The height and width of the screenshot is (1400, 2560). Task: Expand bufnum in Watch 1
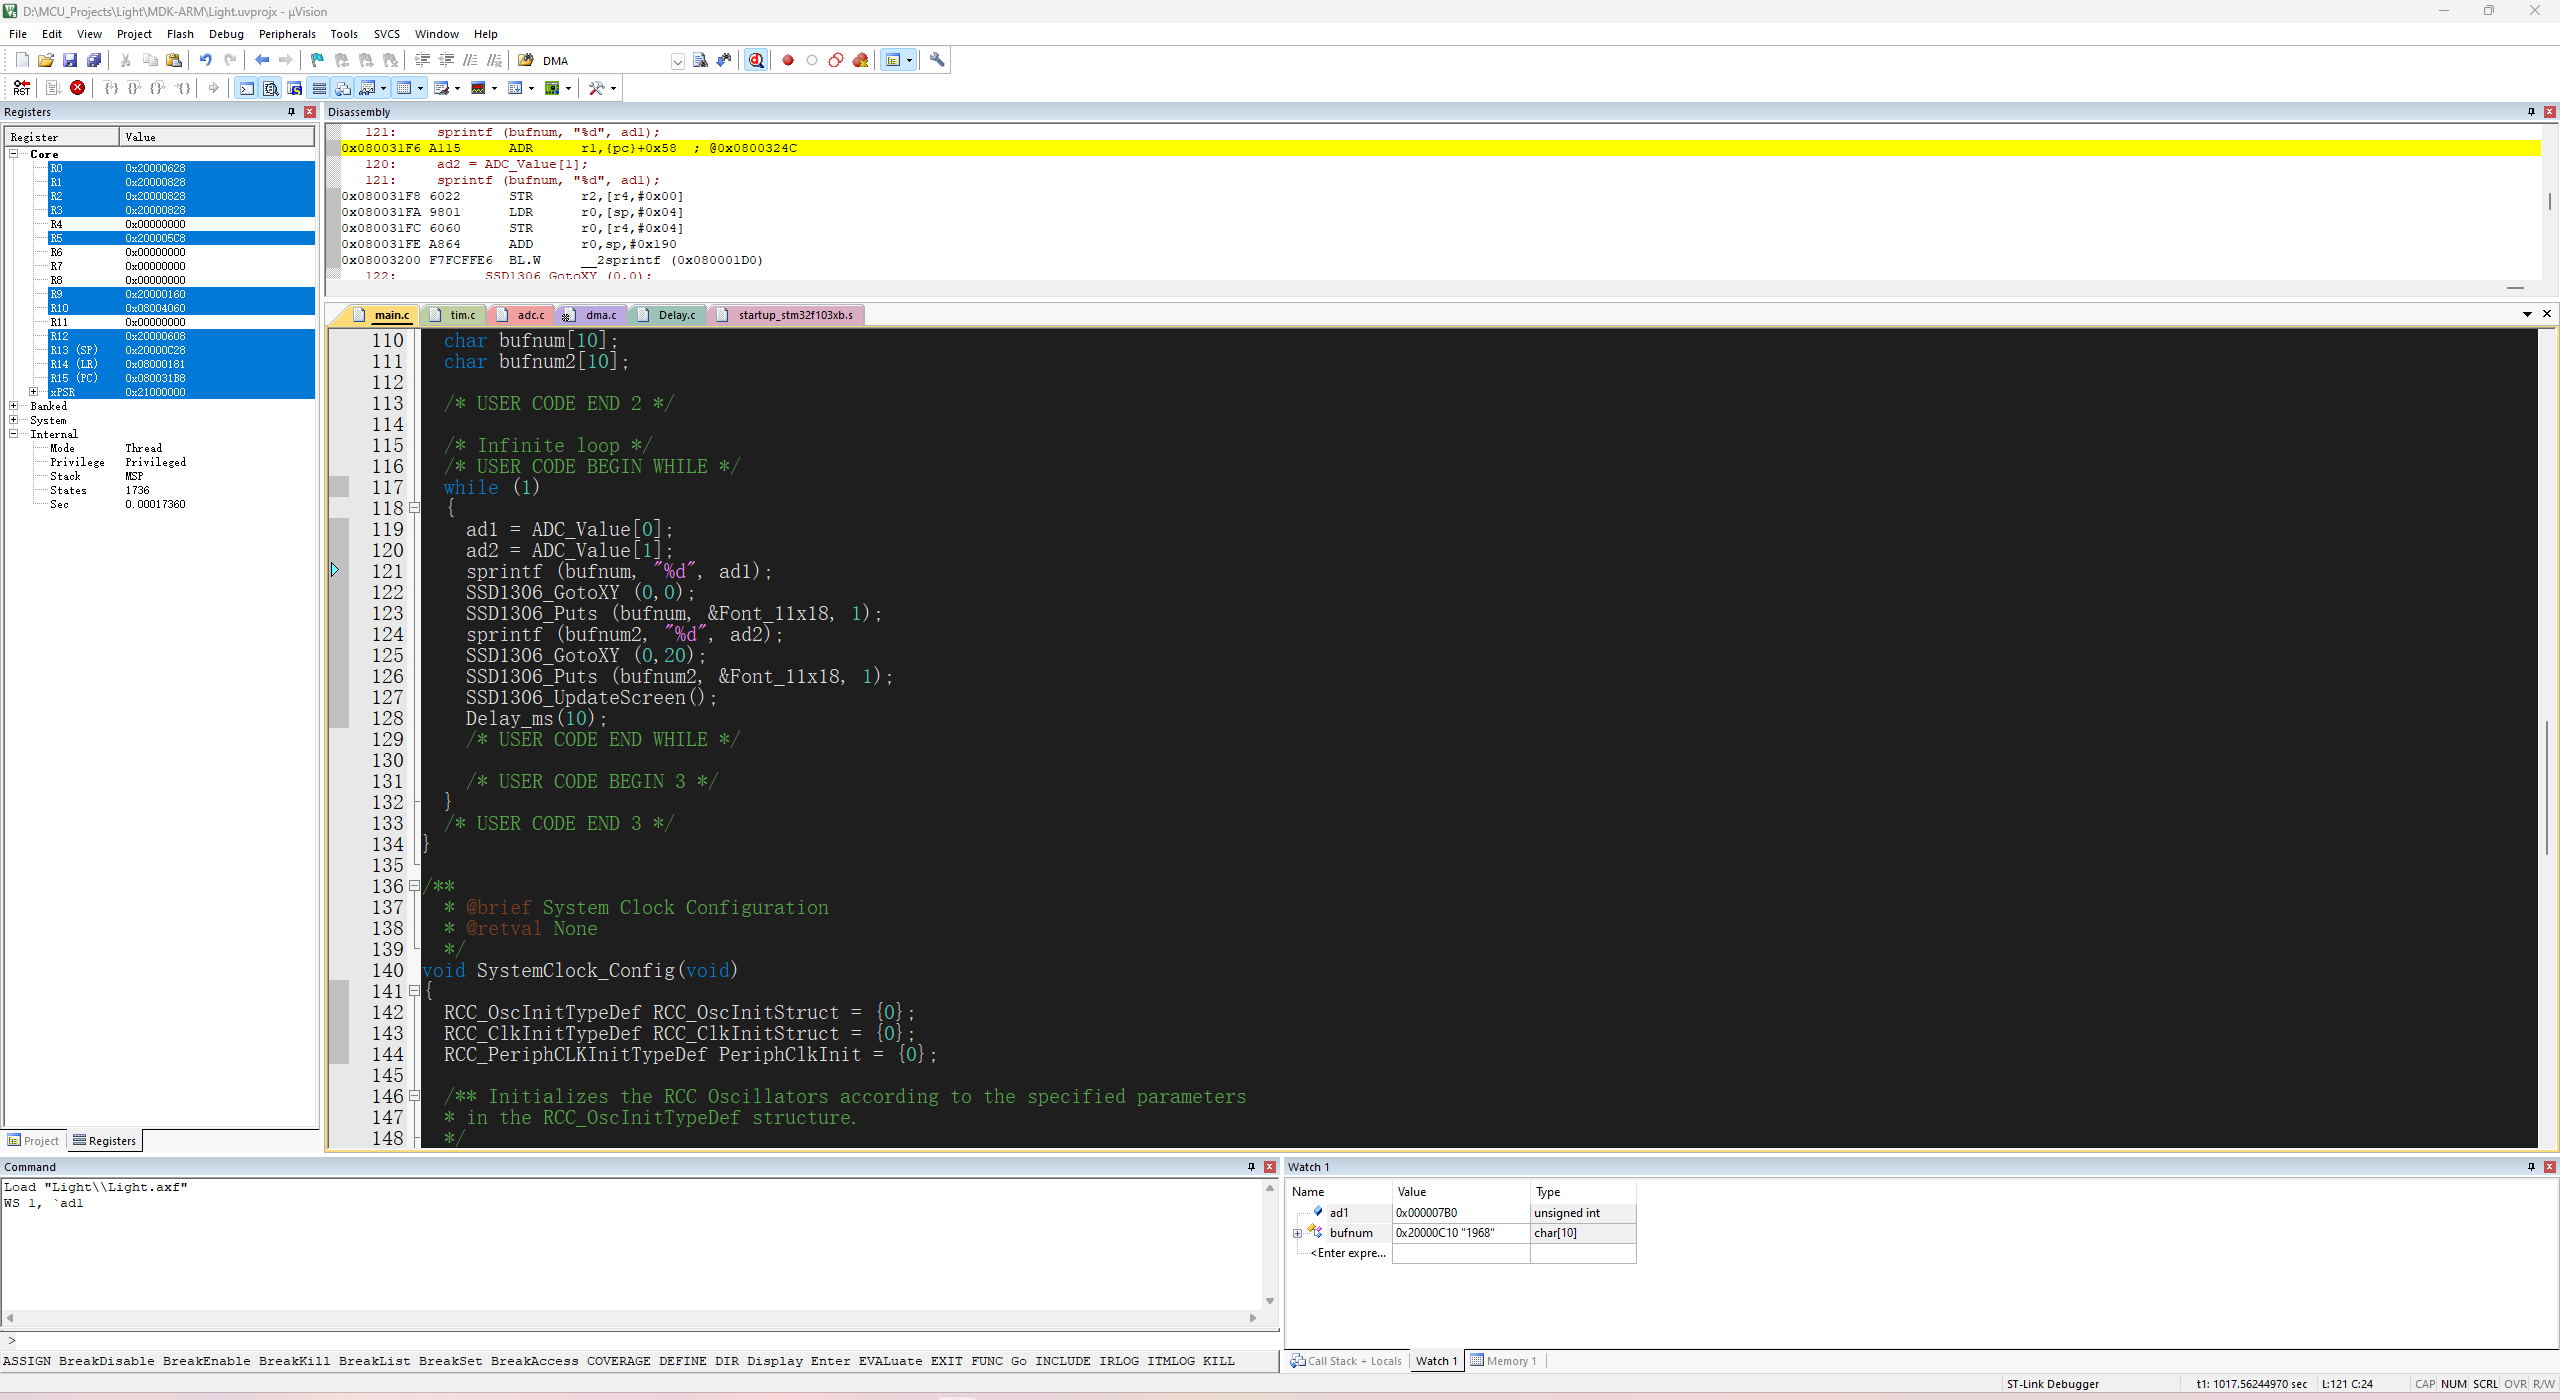point(1298,1233)
